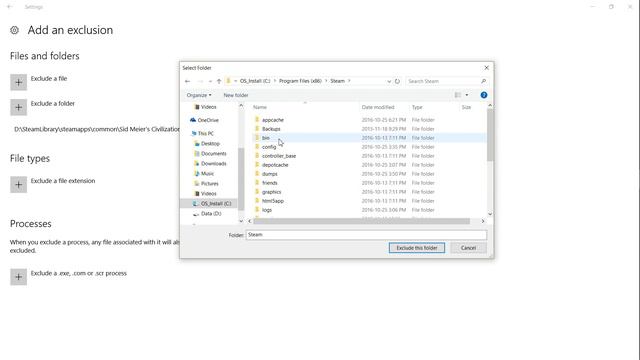Click the file list horizontal scrollbar
Screen dimensions: 640x360
point(362,221)
